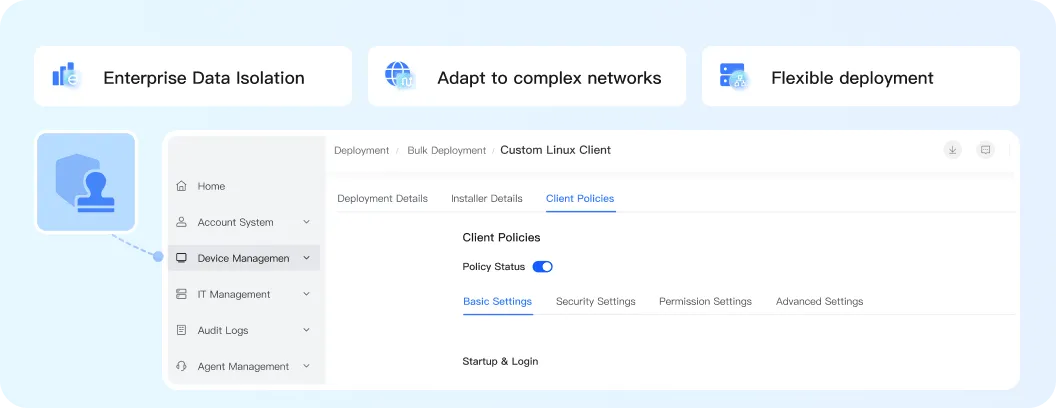Viewport: 1056px width, 408px height.
Task: Click the shield stamp feature thumbnail
Action: [86, 182]
